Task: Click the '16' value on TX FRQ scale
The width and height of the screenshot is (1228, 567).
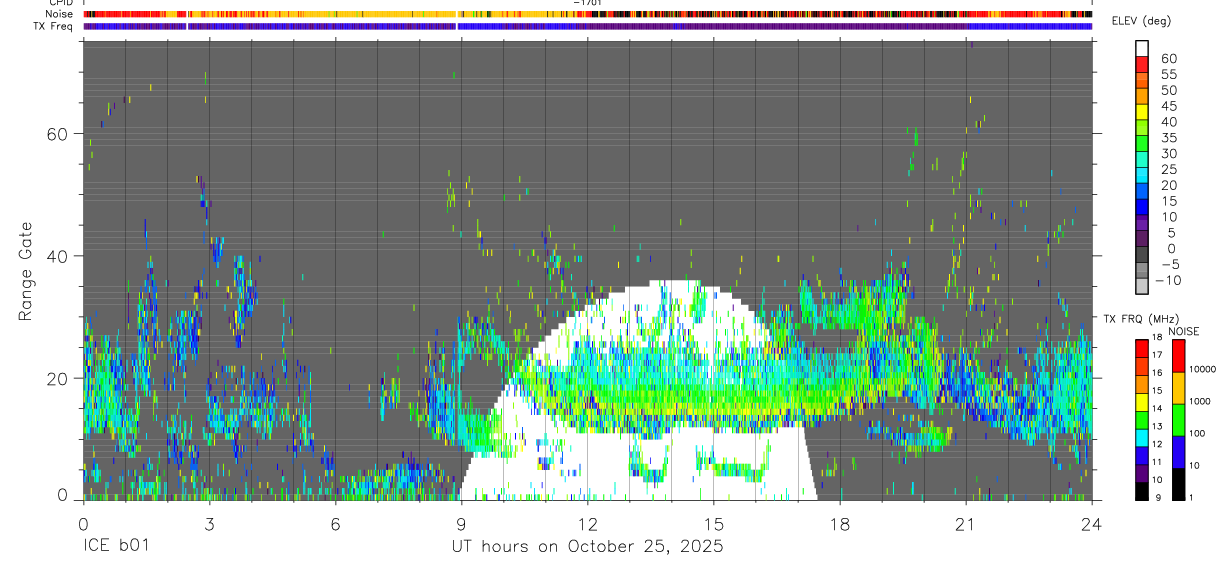Action: (1159, 373)
